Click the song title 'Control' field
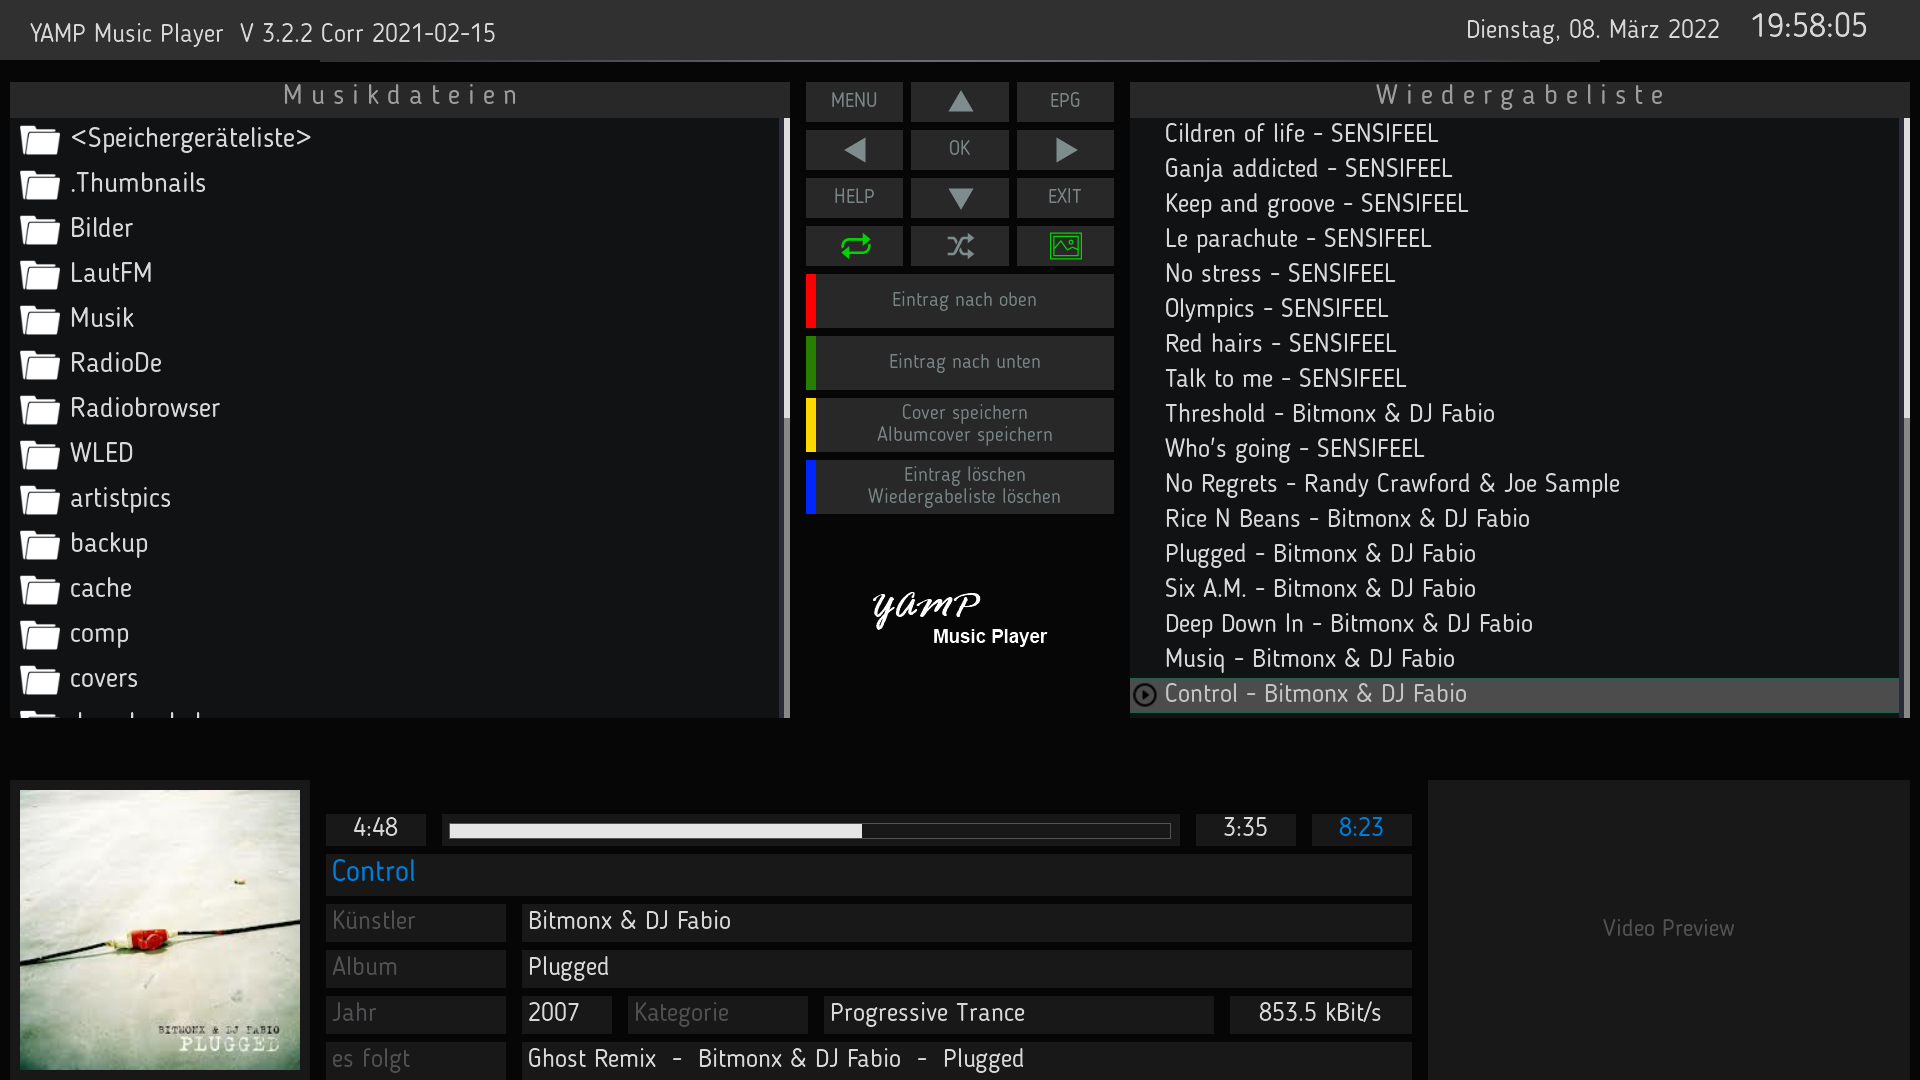This screenshot has width=1920, height=1080. click(869, 873)
